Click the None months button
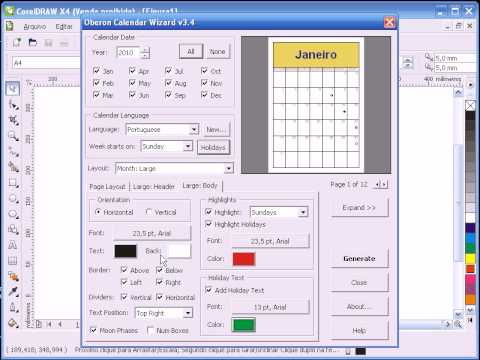Viewport: 480px width, 360px height. [x=217, y=52]
